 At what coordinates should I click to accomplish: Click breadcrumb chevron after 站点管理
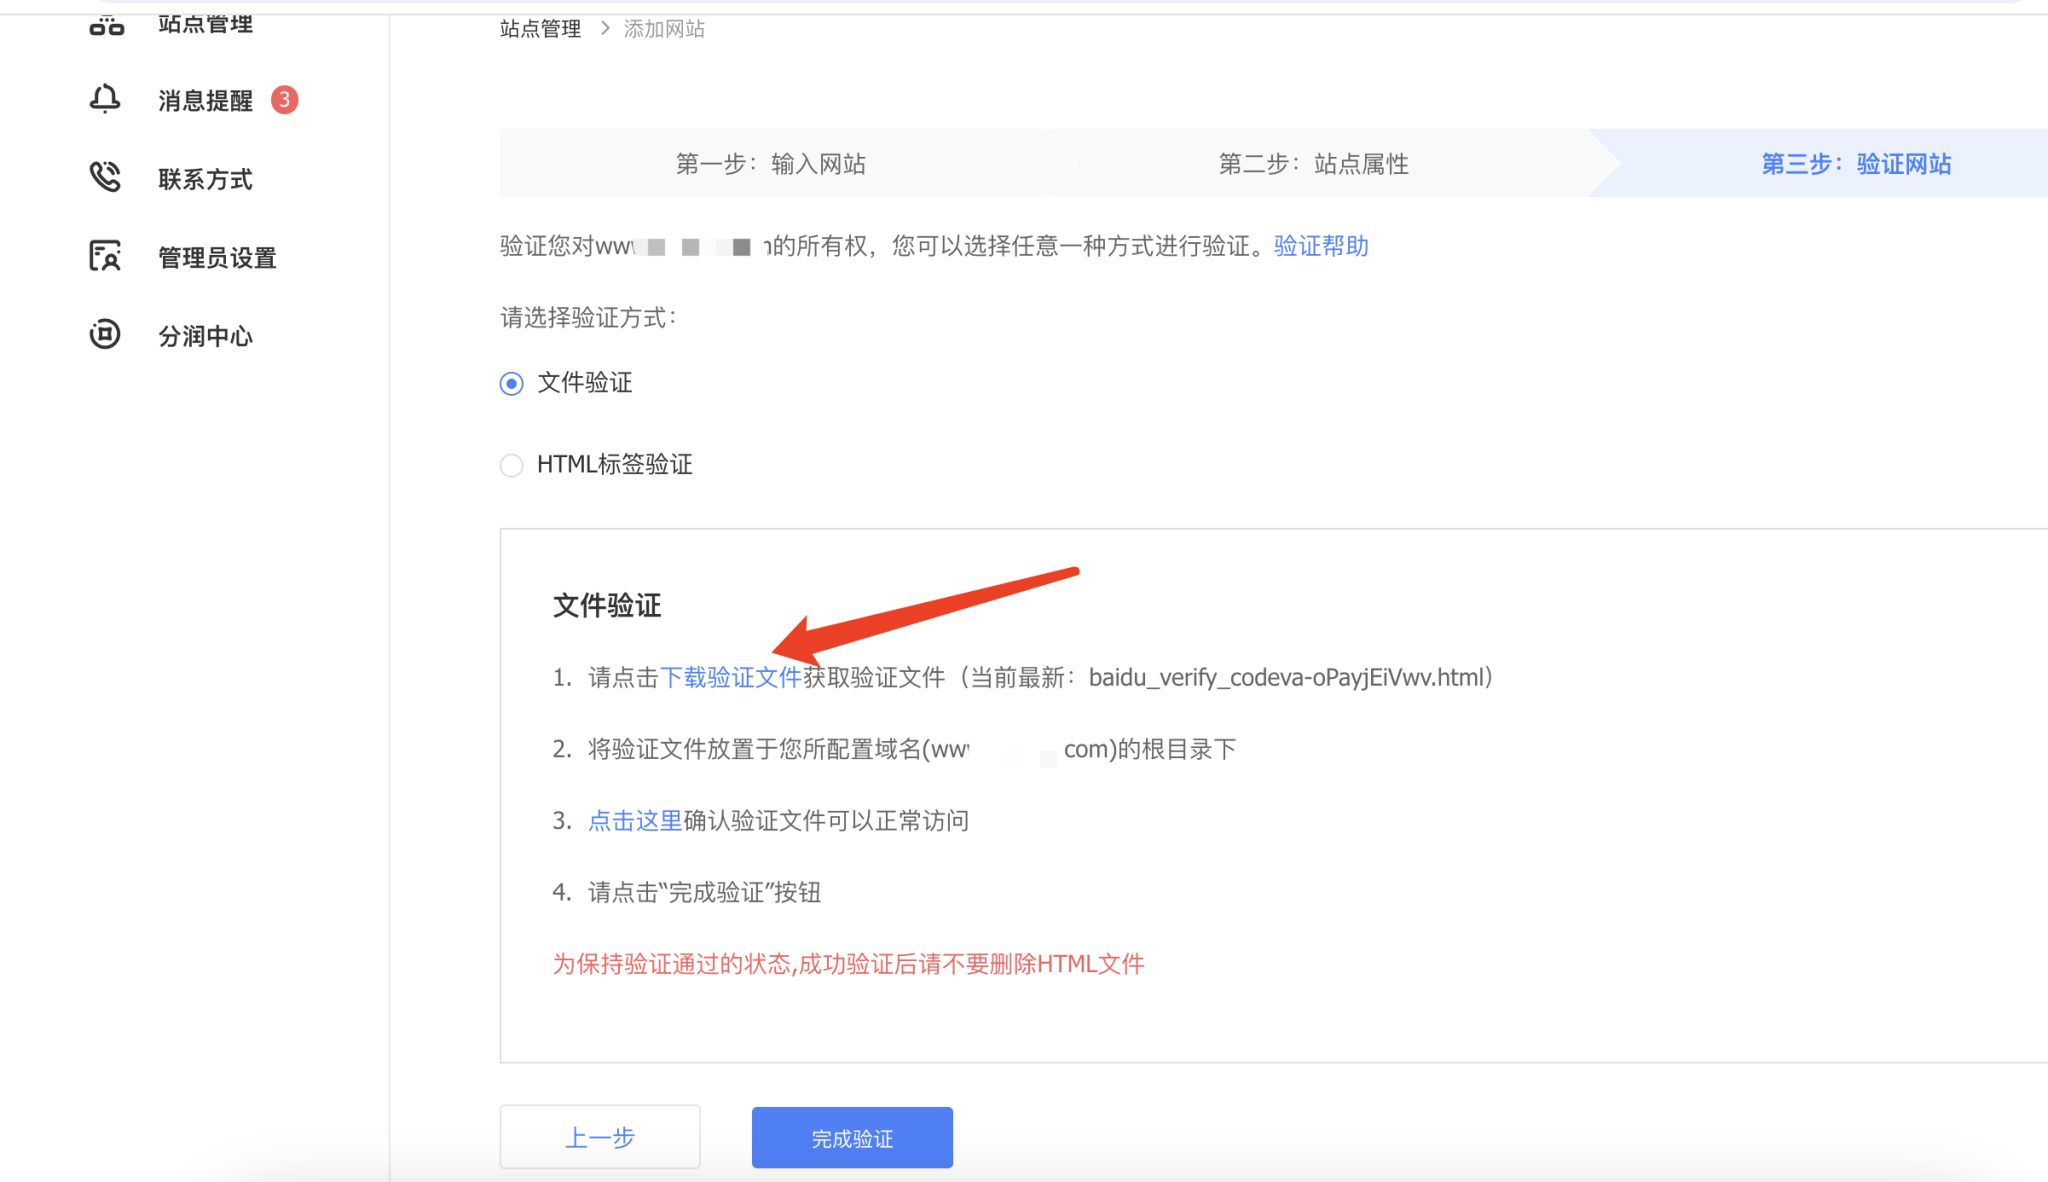click(604, 29)
